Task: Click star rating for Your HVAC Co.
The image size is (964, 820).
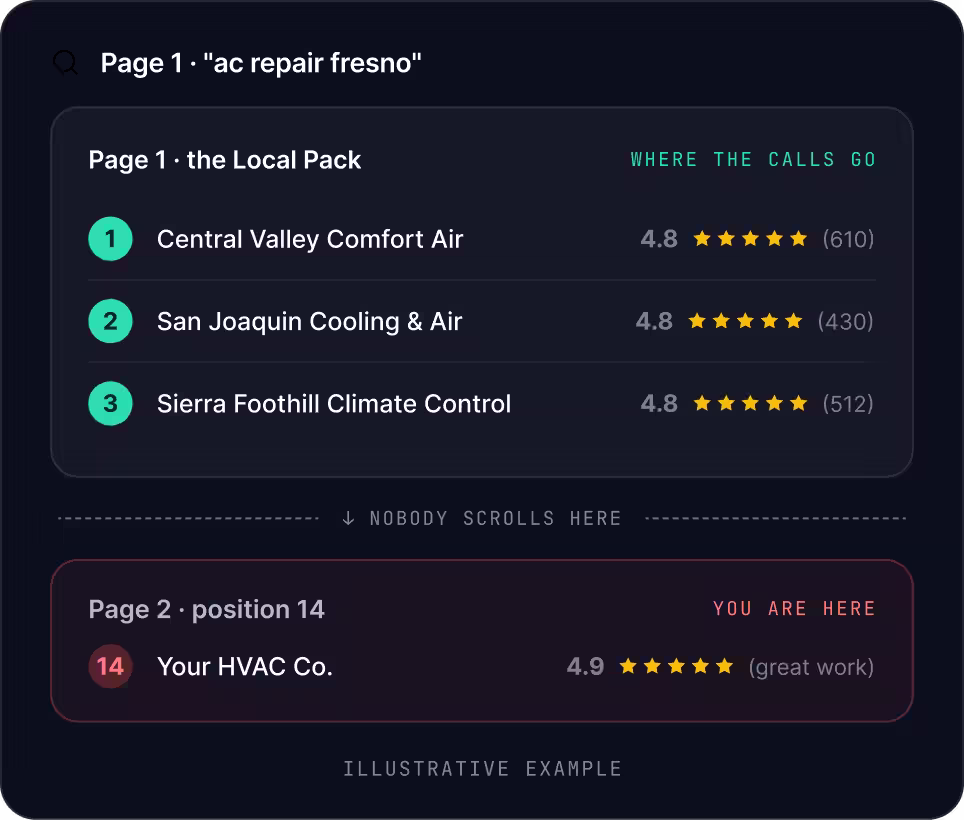Action: (x=676, y=666)
